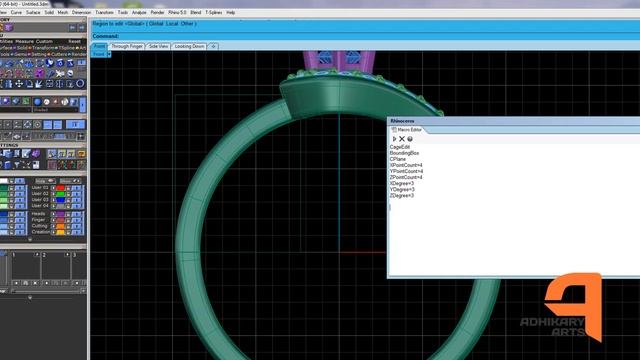Open the Front viewport title dropdown
640x360 pixels.
pos(109,54)
